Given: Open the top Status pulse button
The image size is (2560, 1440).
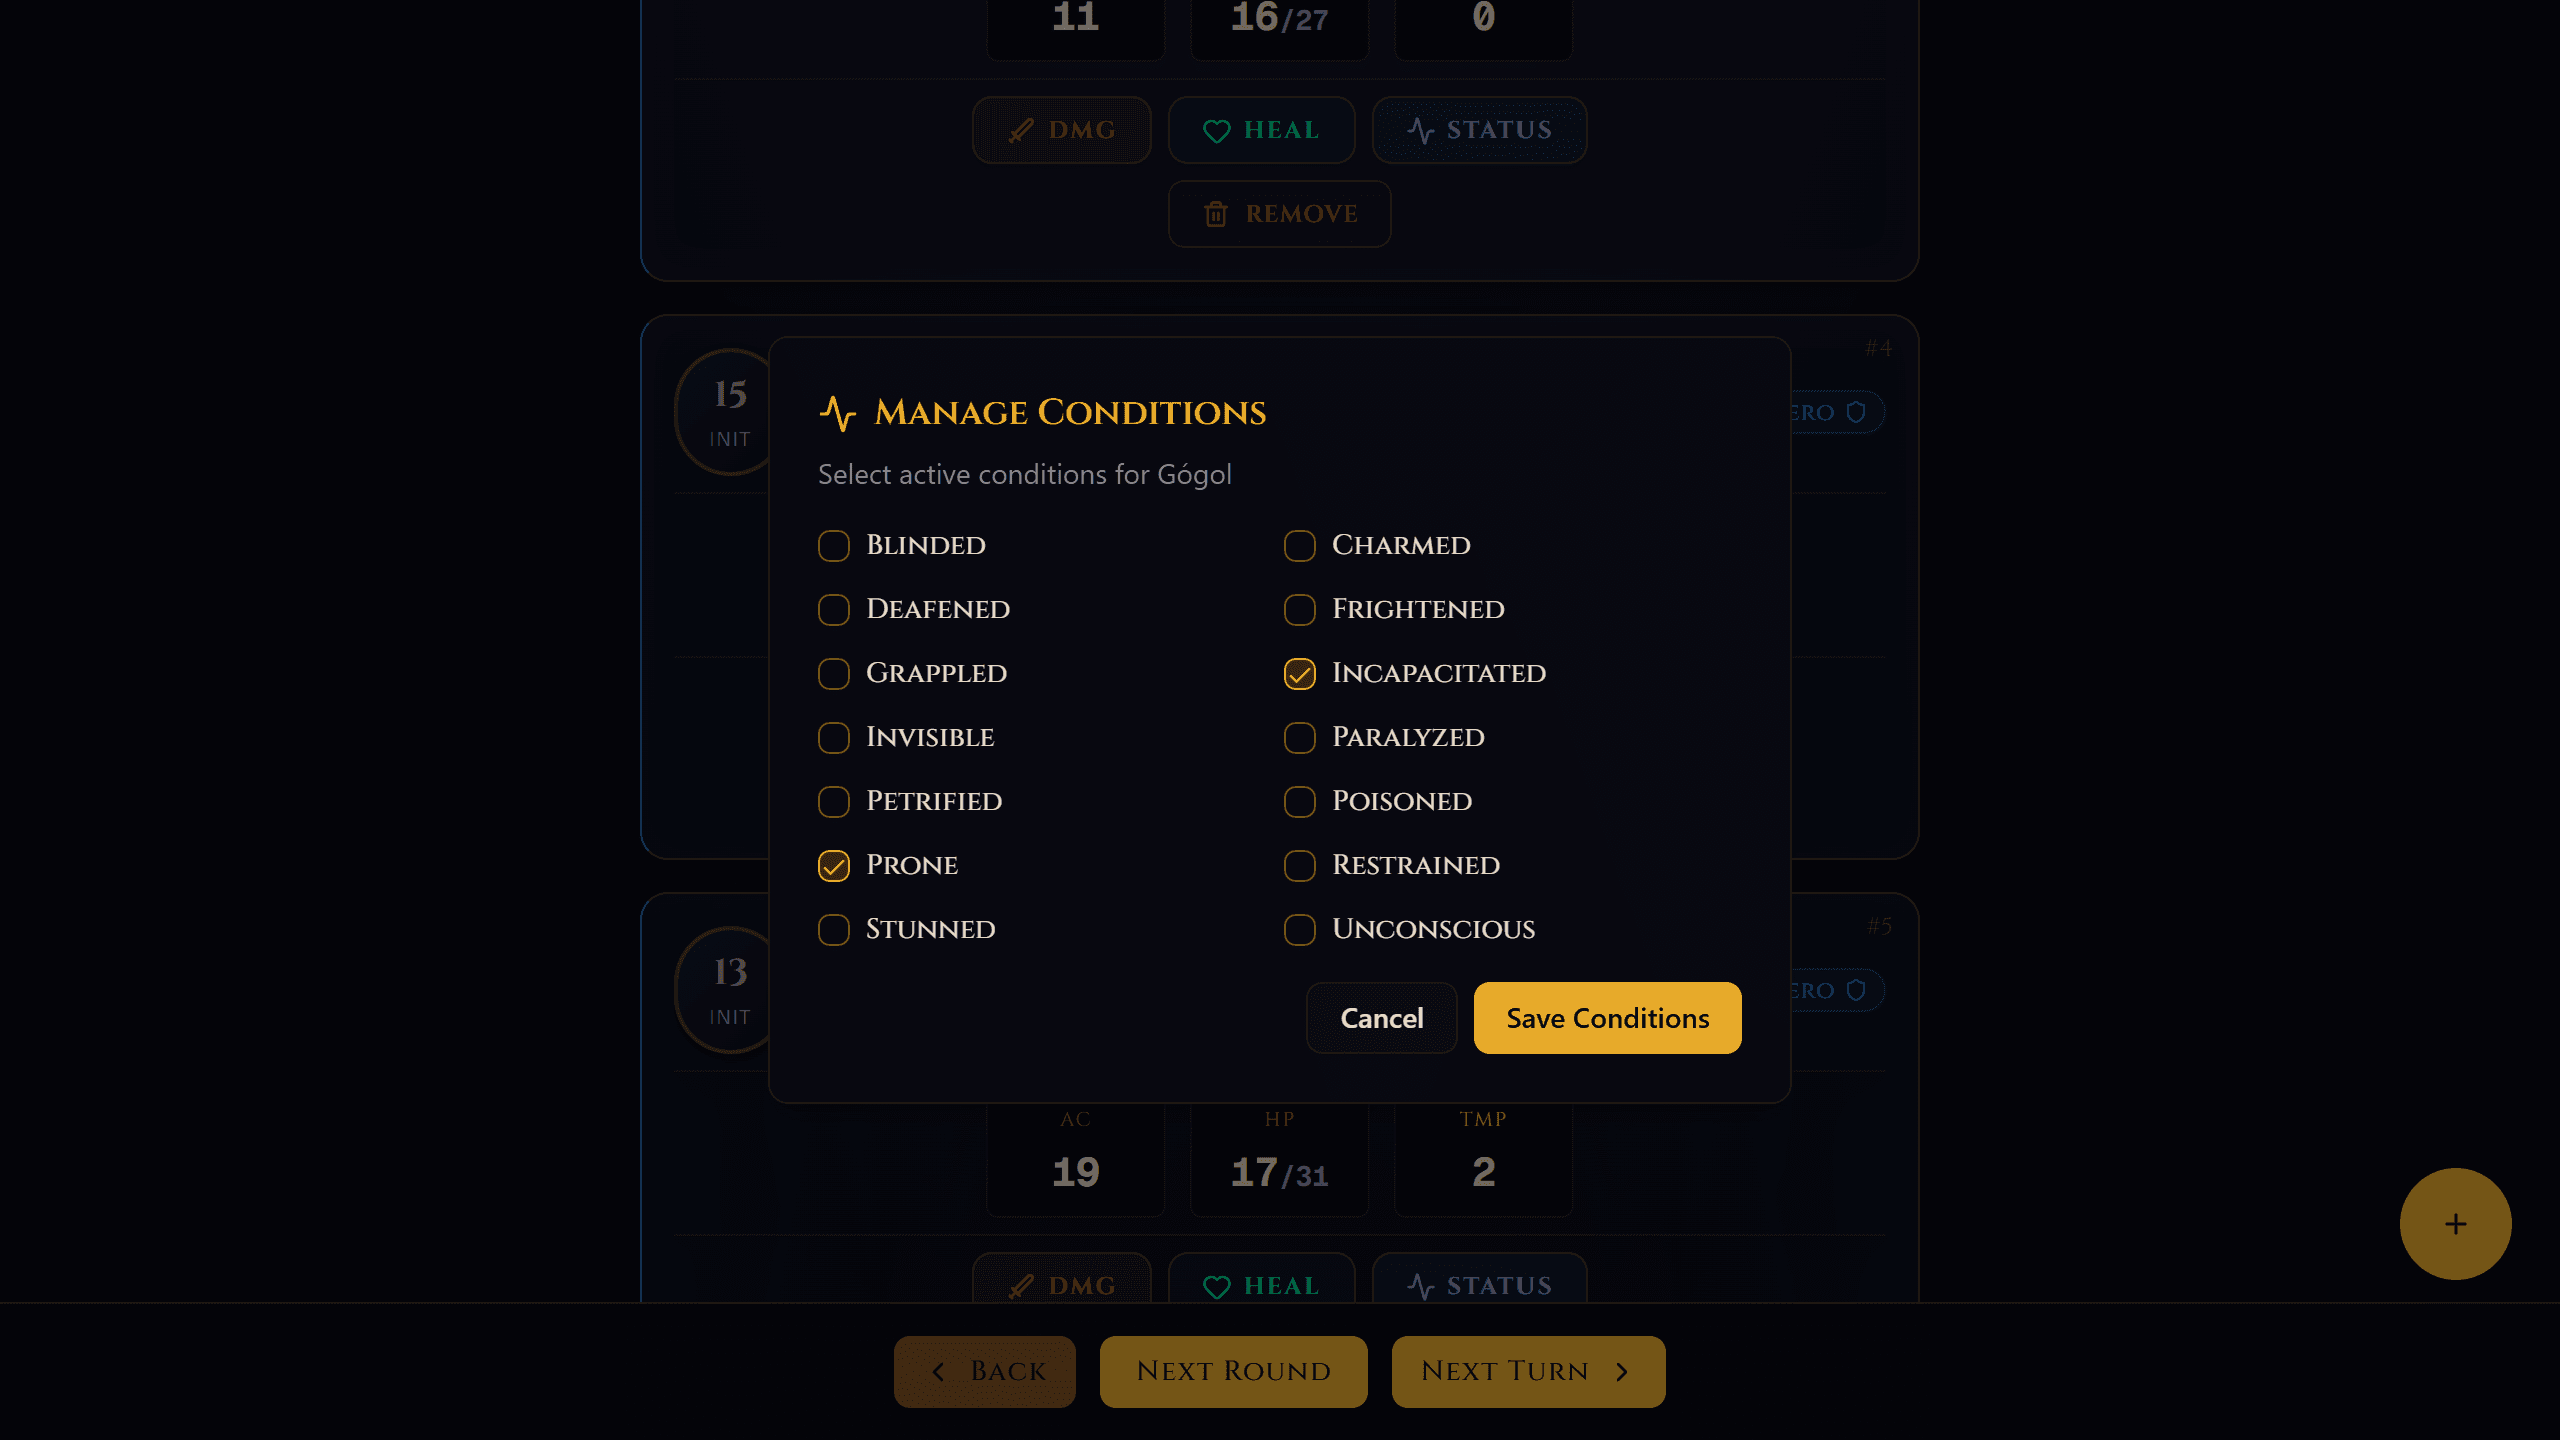Looking at the screenshot, I should (1479, 130).
